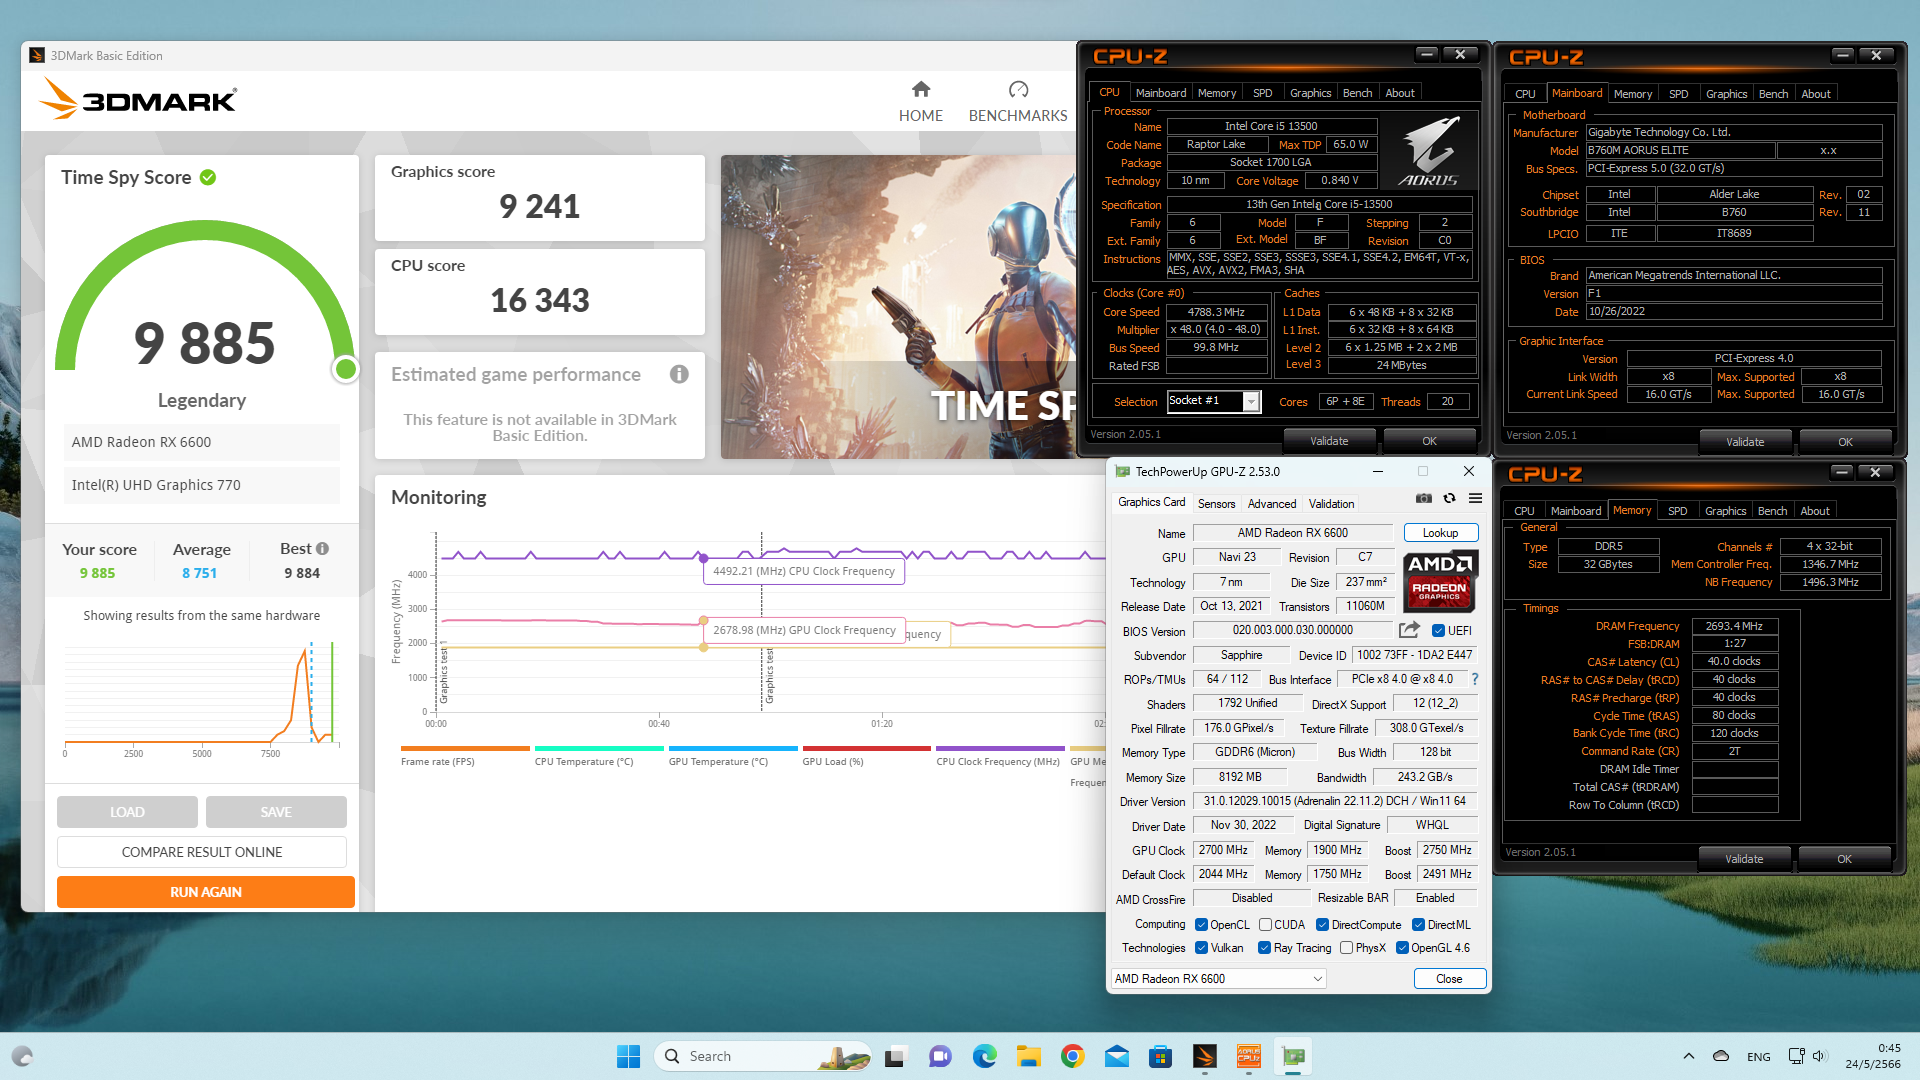Open Microsoft Store from the taskbar

pyautogui.click(x=1160, y=1056)
